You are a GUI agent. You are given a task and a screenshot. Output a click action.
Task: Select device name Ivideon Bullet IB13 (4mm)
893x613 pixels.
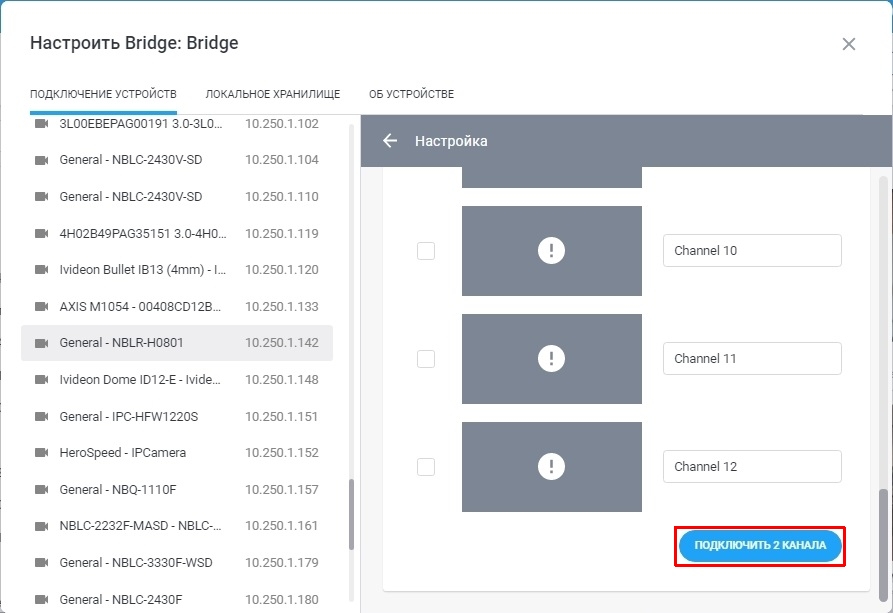(142, 269)
